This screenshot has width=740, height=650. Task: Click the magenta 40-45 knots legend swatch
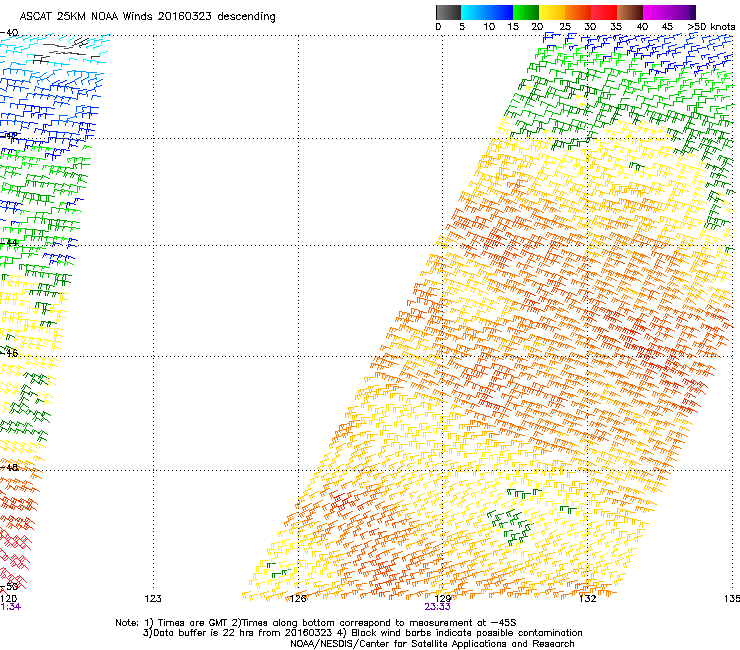tap(656, 12)
